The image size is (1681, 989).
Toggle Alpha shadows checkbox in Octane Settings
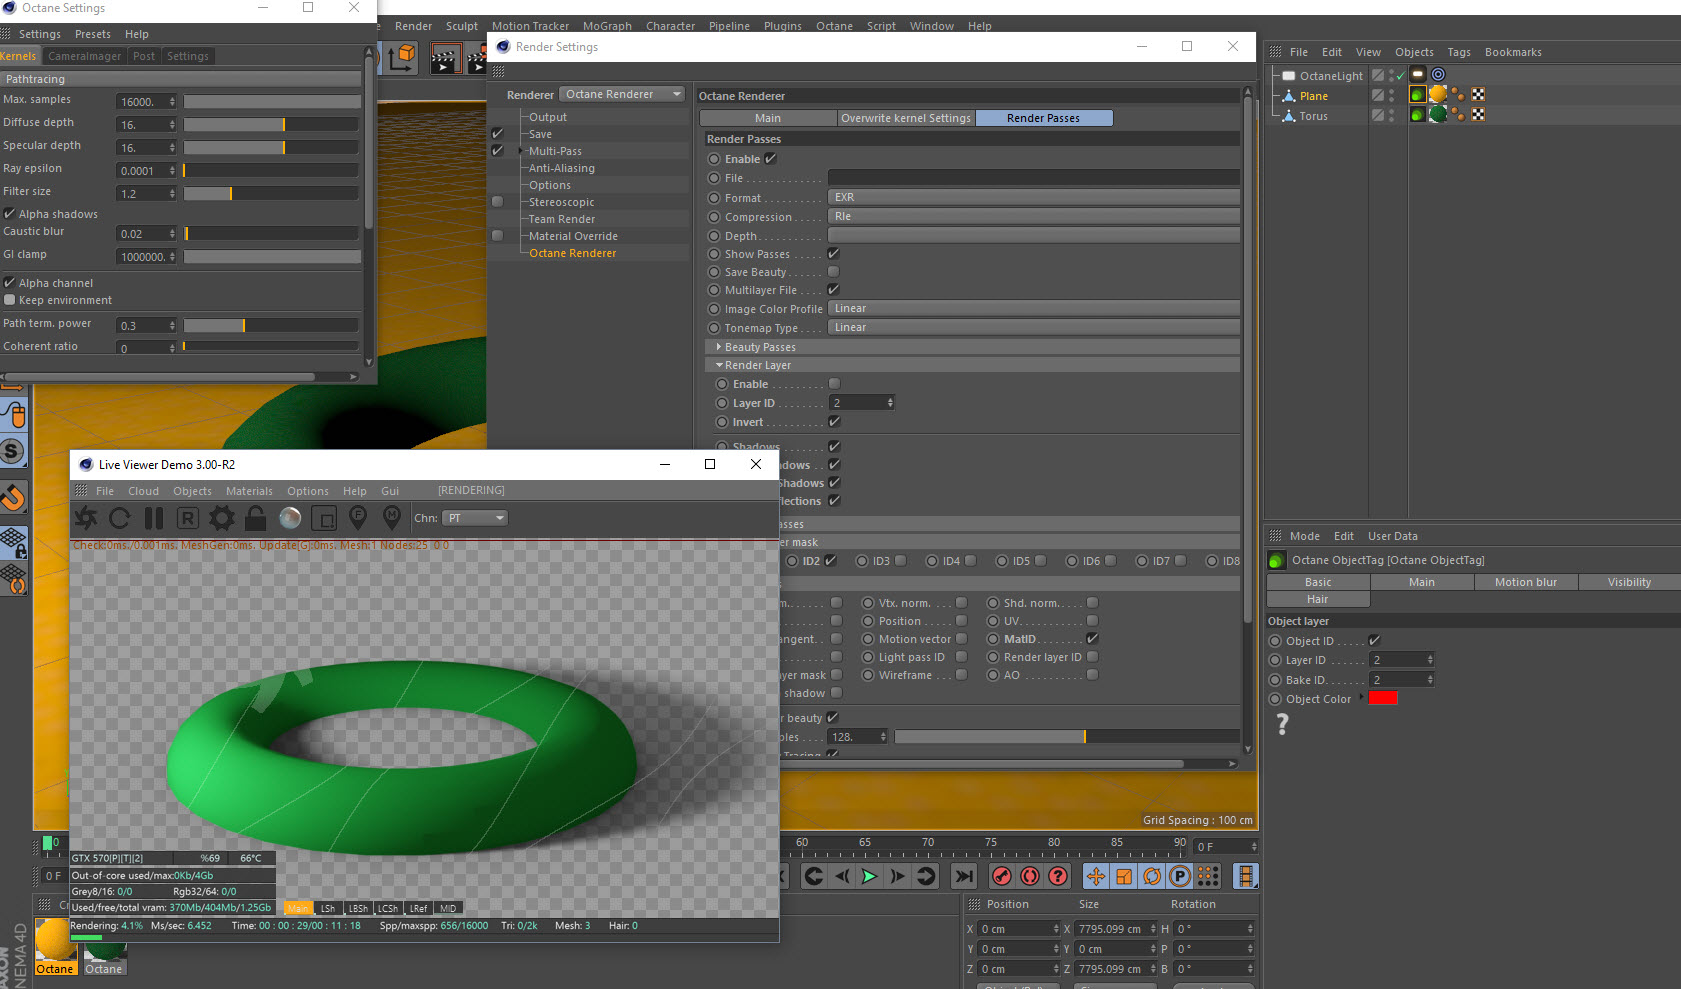click(x=9, y=214)
